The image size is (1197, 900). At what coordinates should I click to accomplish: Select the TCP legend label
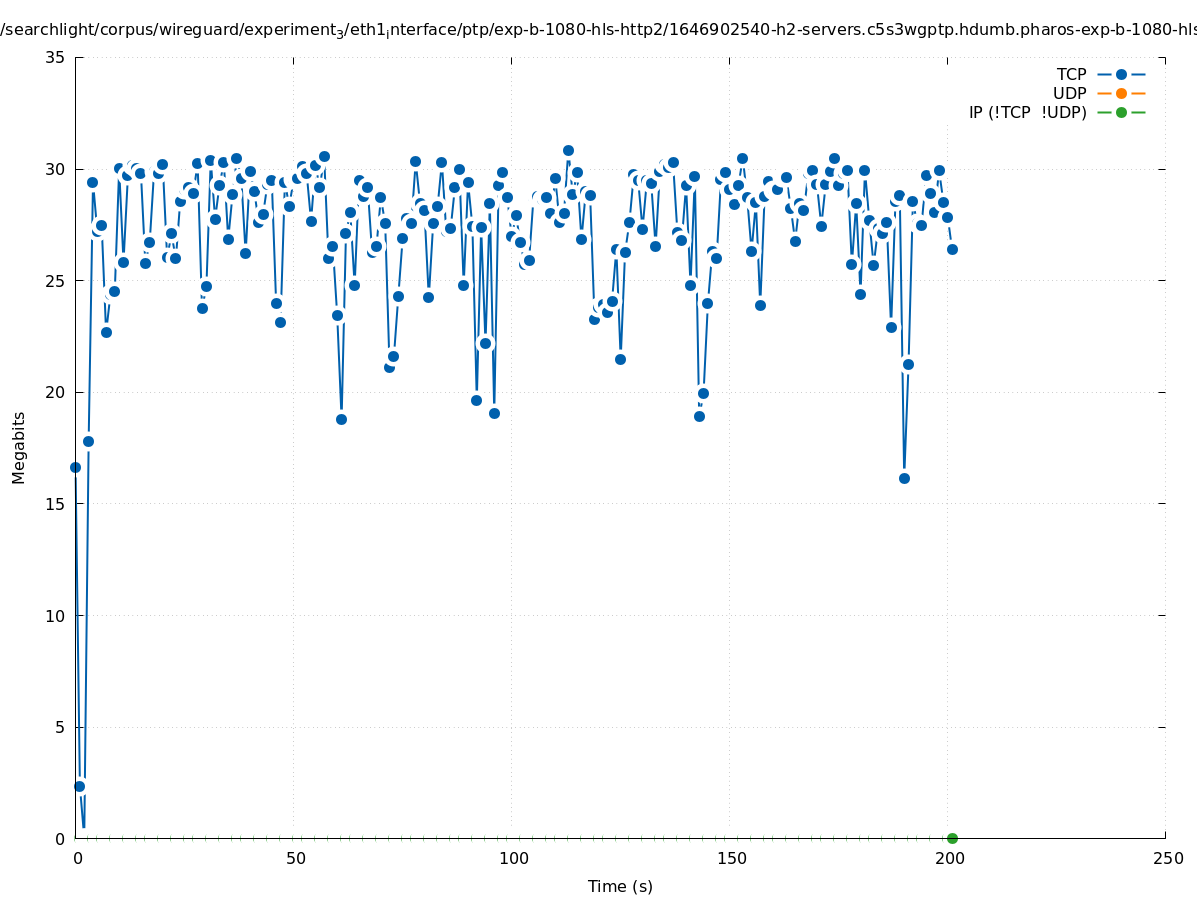pyautogui.click(x=1071, y=74)
